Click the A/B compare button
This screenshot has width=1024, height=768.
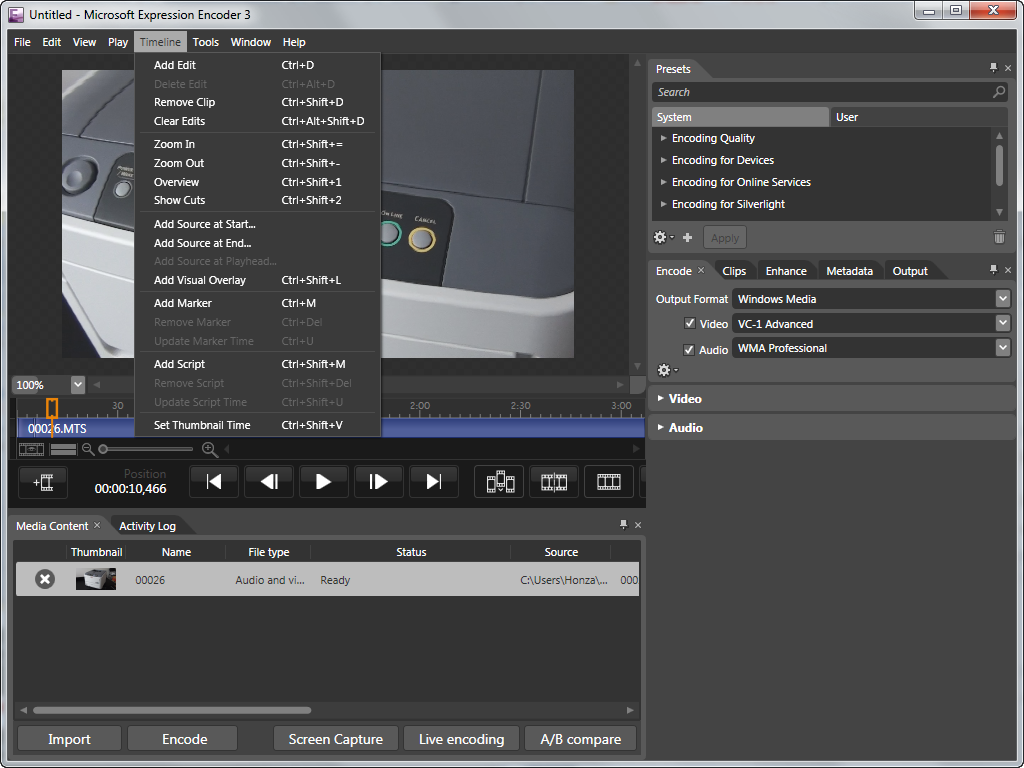coord(581,739)
